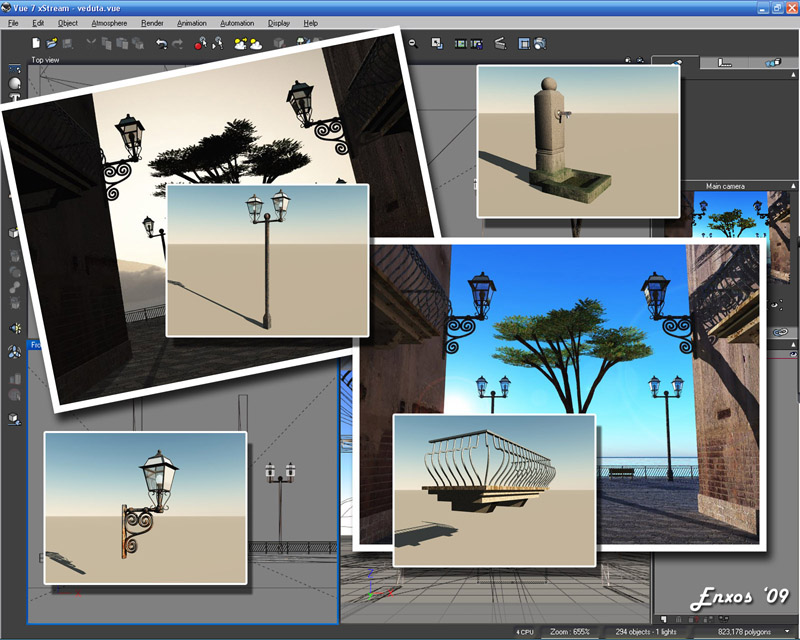The width and height of the screenshot is (800, 640).
Task: Click the record animation red dot icon
Action: click(201, 44)
